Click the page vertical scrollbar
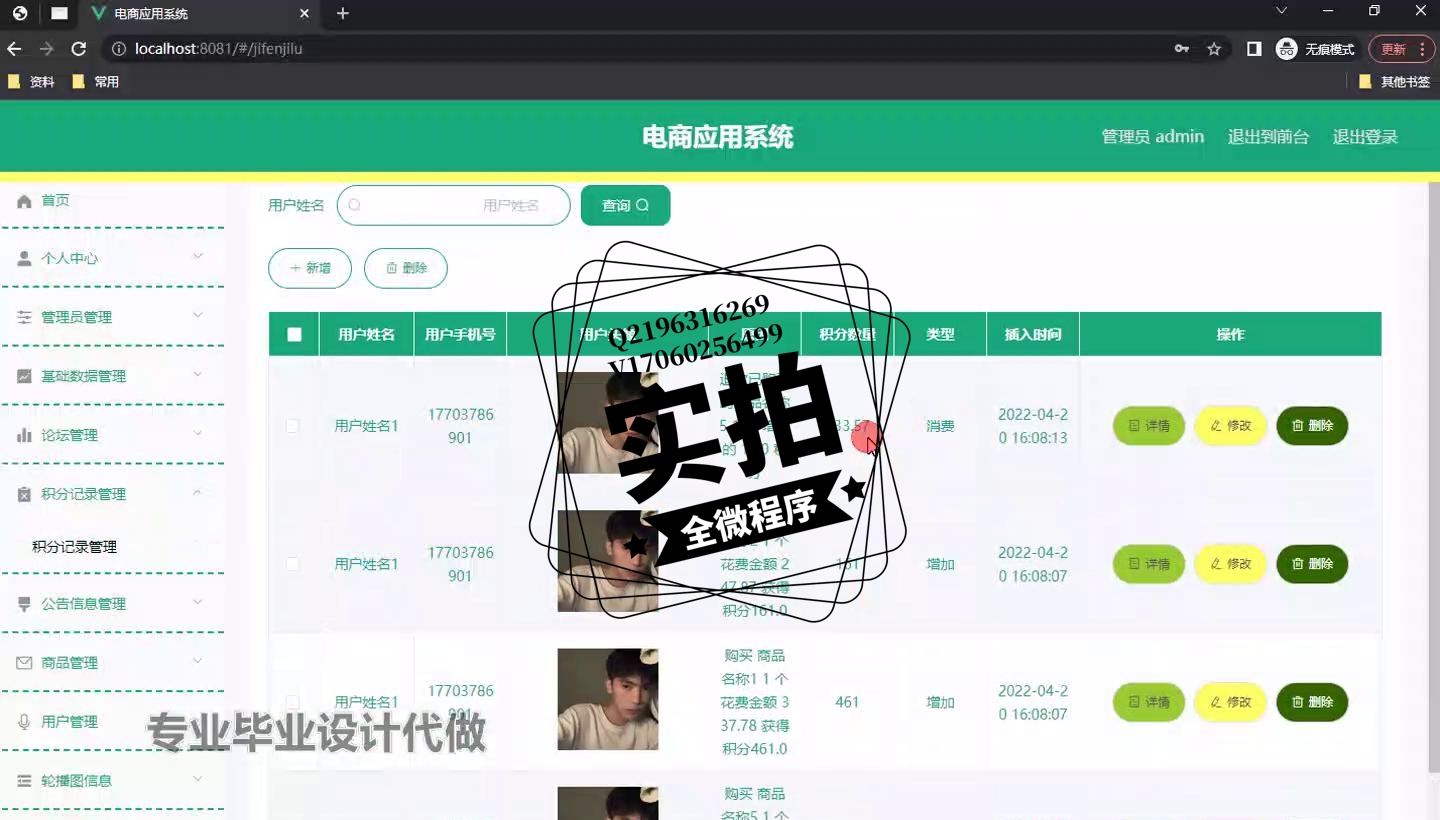The height and width of the screenshot is (820, 1440). point(1434,477)
